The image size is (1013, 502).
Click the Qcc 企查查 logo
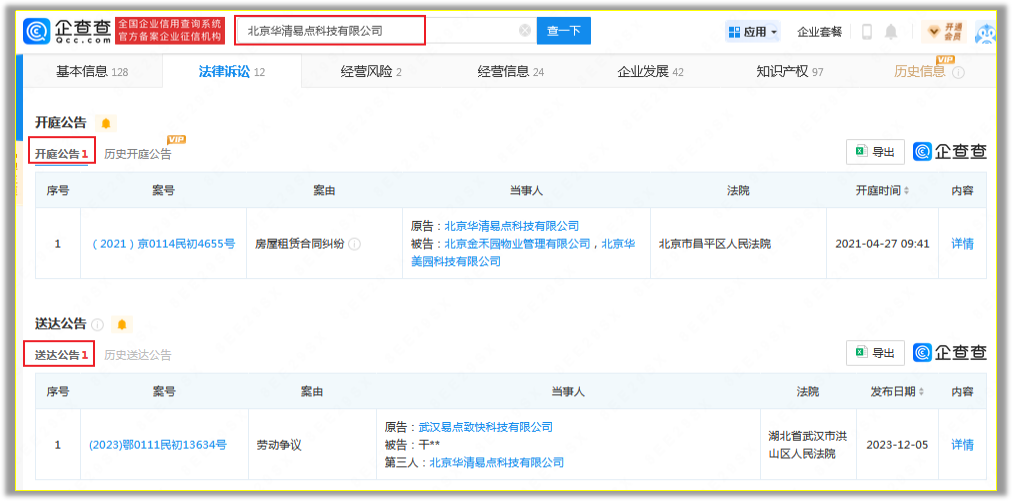(68, 30)
